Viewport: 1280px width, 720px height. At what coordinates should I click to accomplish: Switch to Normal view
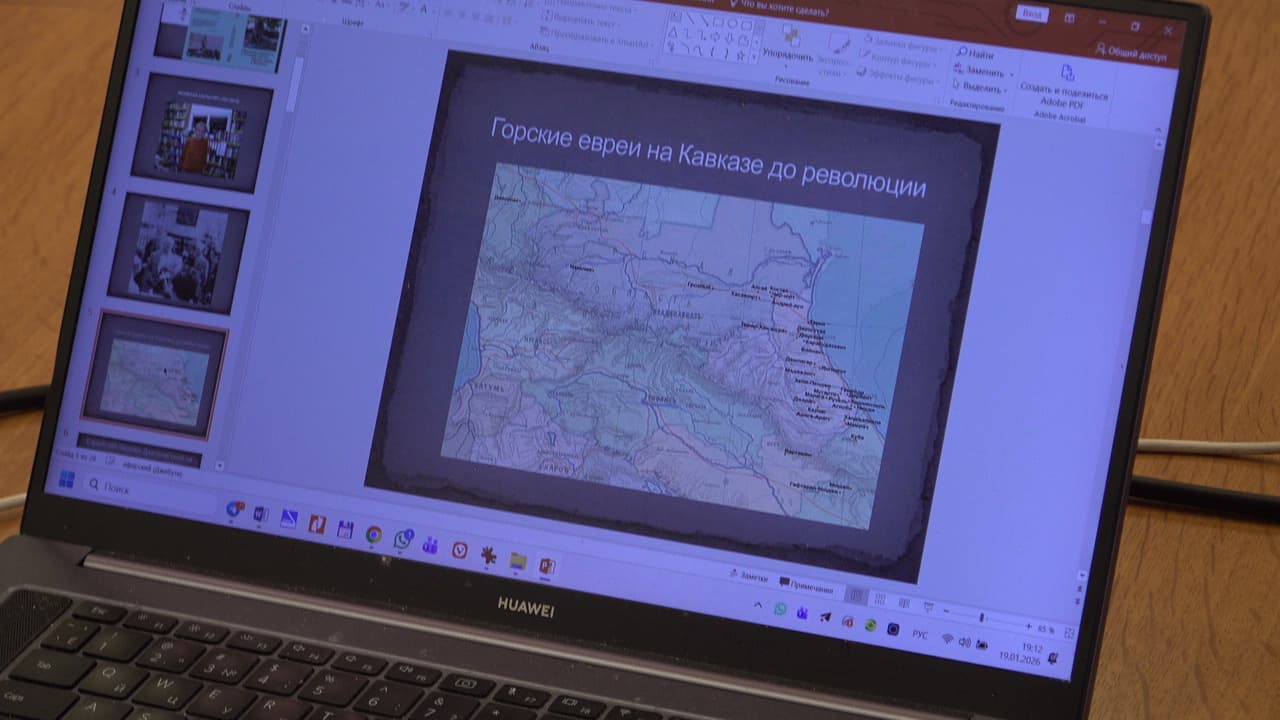(x=856, y=594)
